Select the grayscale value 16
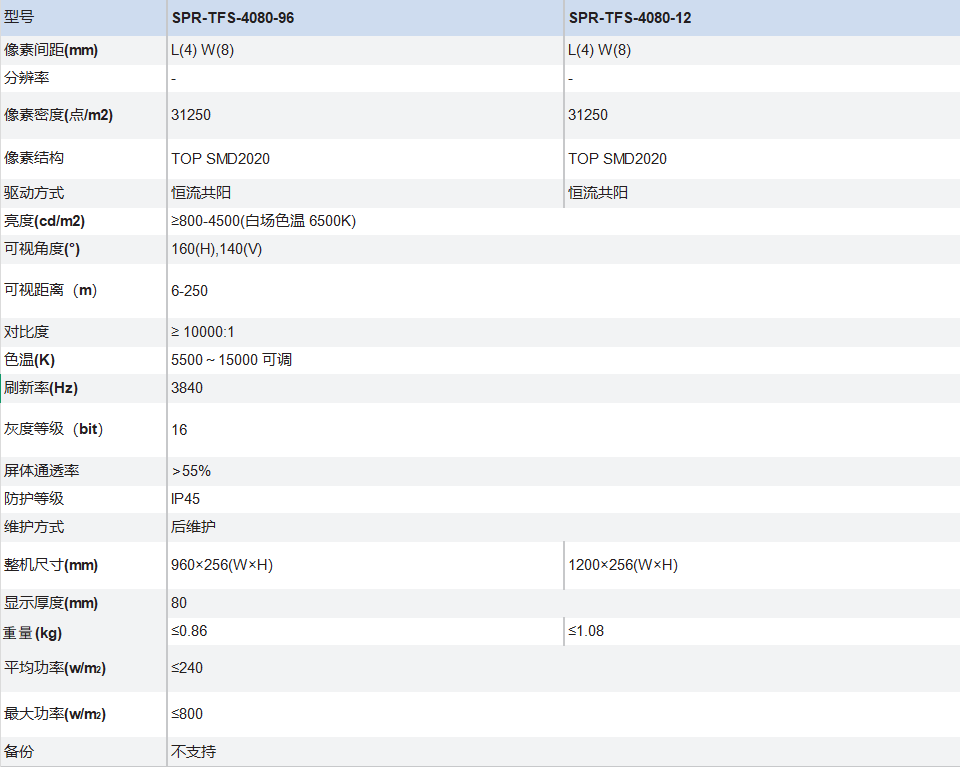The width and height of the screenshot is (960, 767). pyautogui.click(x=179, y=430)
